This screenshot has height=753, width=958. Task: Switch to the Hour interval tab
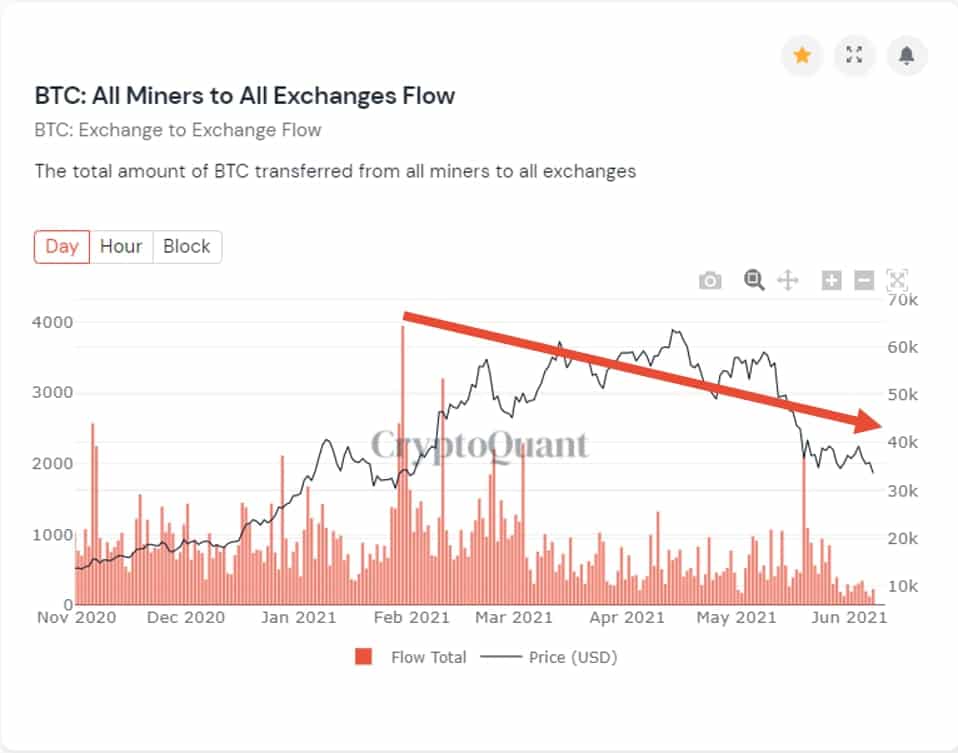click(x=121, y=246)
